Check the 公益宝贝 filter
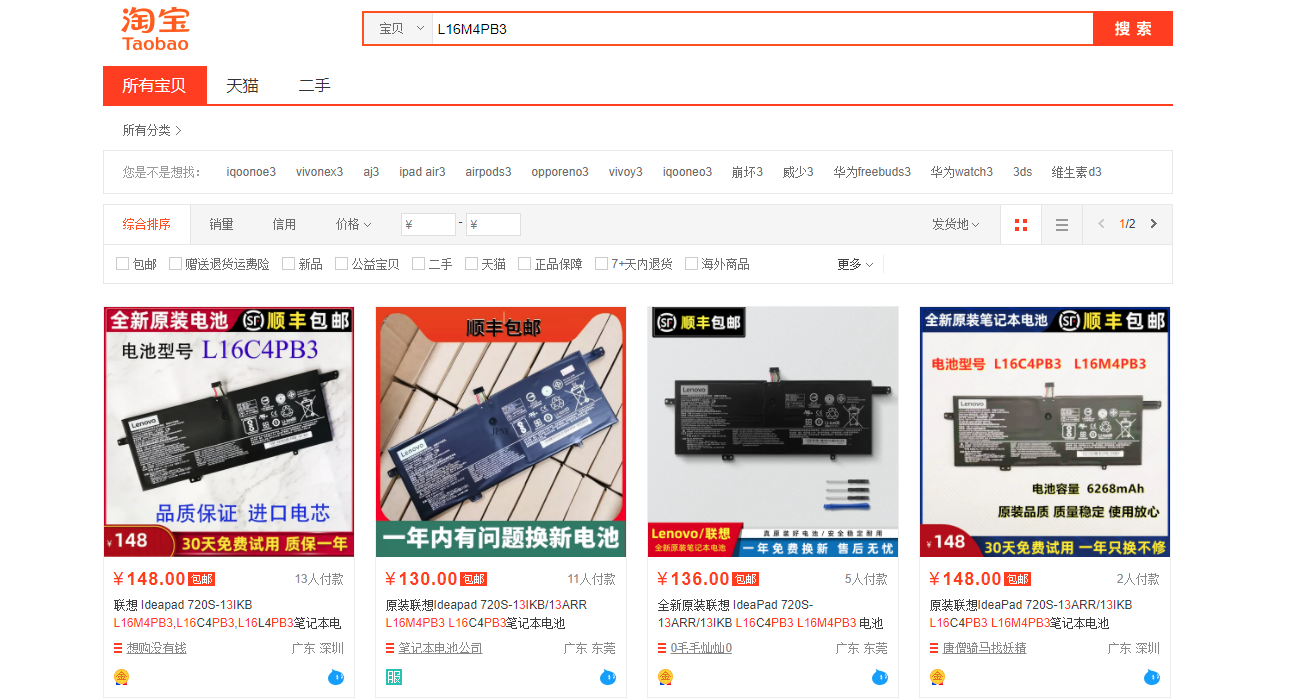 tap(342, 264)
